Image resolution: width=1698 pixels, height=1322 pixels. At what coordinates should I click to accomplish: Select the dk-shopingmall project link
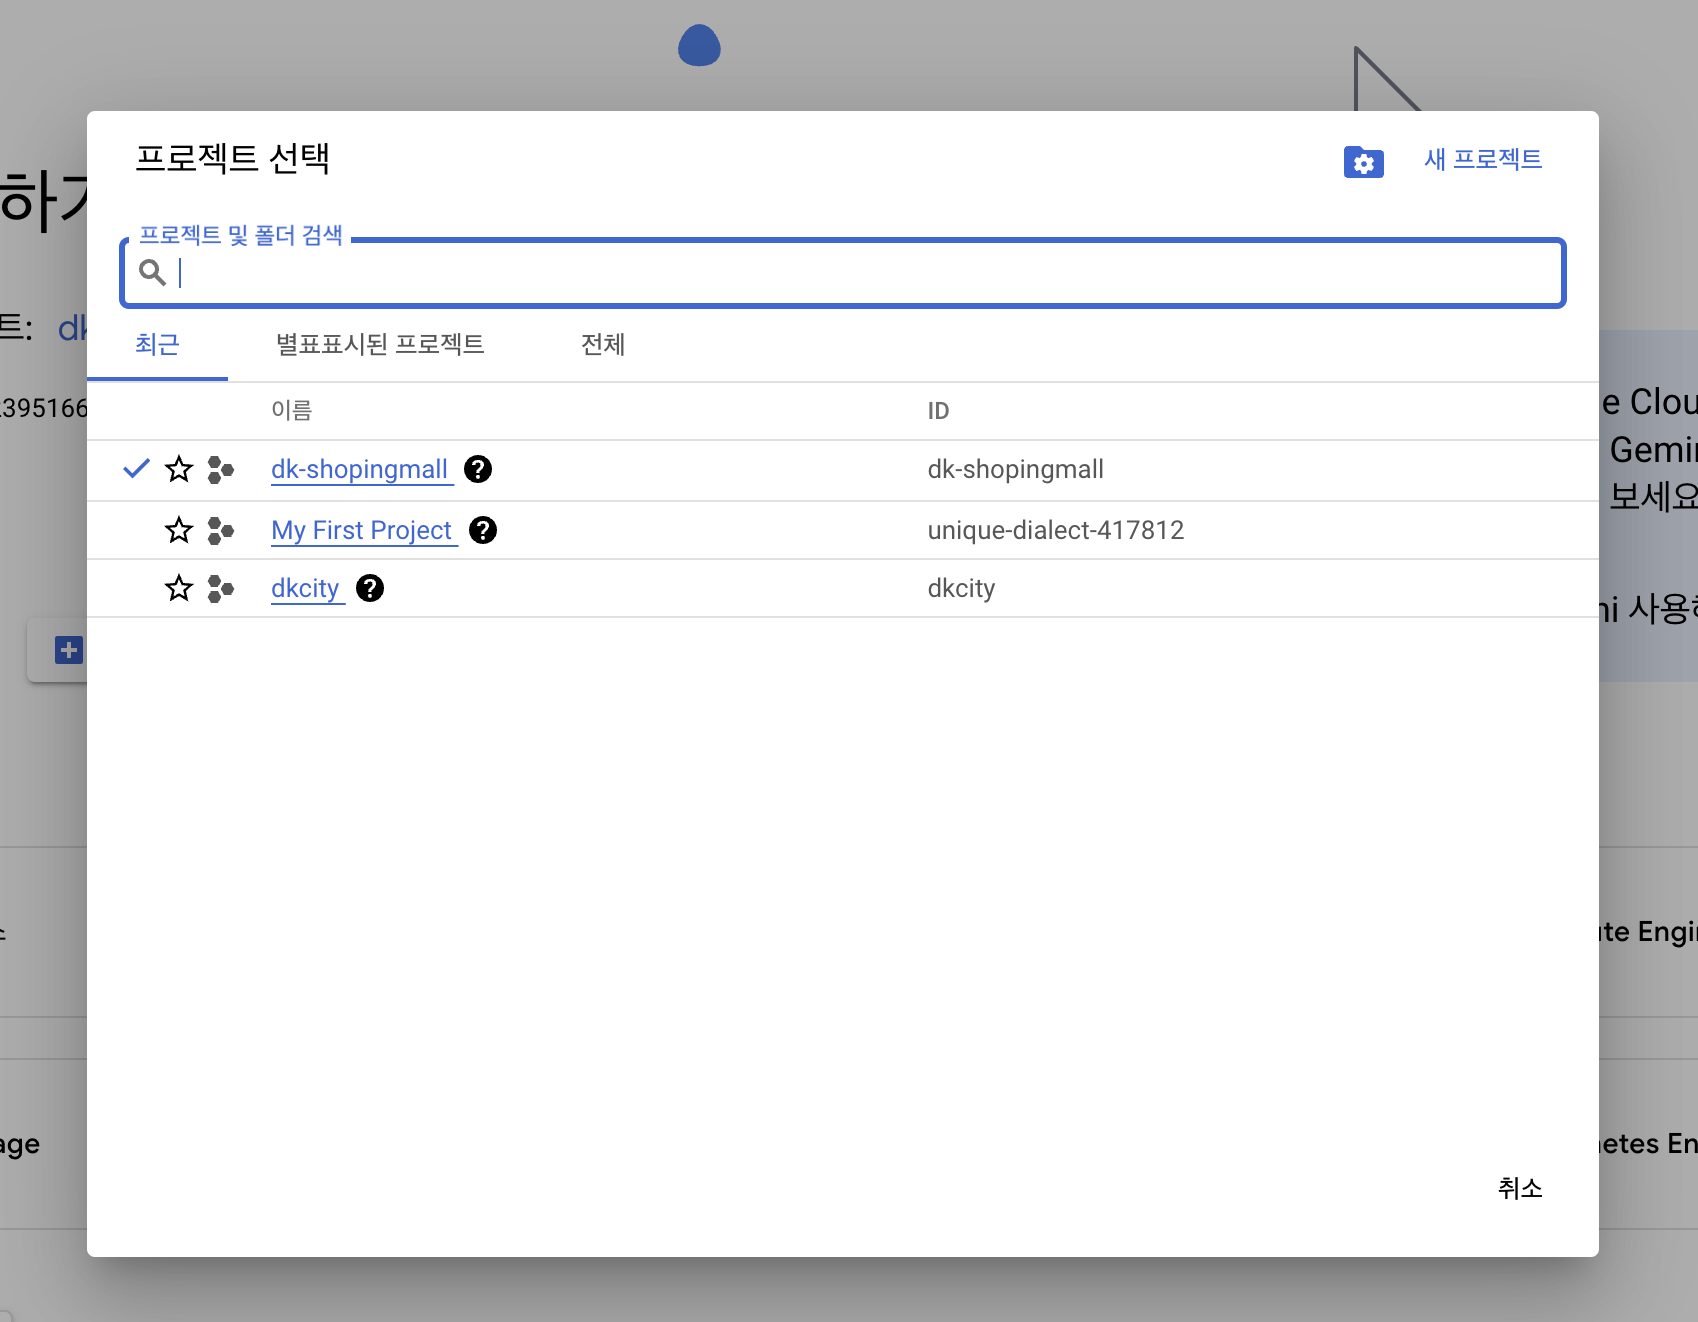pos(360,469)
